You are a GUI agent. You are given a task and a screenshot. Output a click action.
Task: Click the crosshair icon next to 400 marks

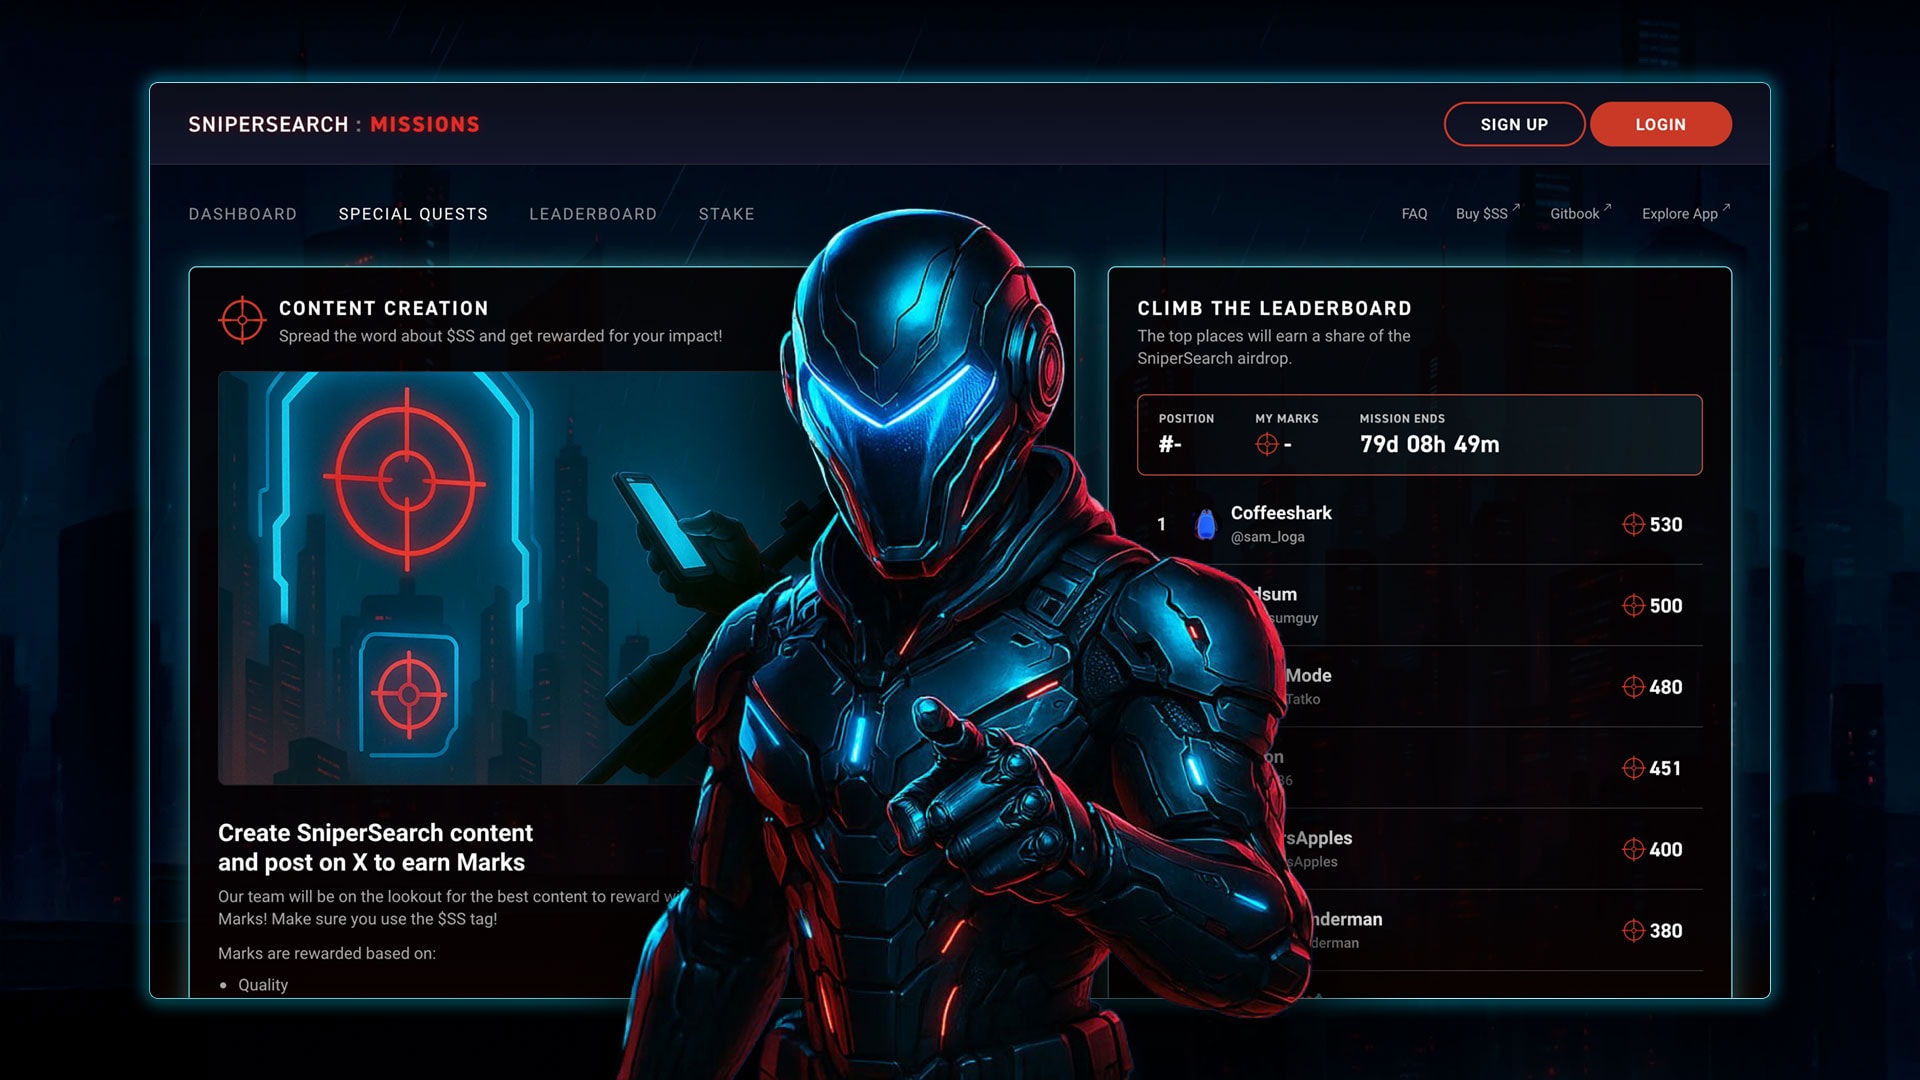pos(1633,849)
